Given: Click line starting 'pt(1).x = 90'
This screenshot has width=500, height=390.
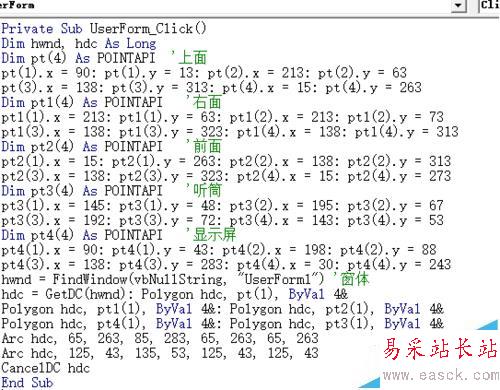Looking at the screenshot, I should 204,73.
